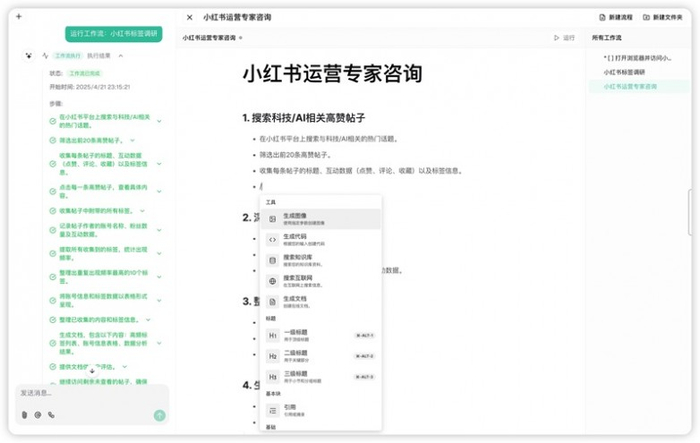Close the 小红书运营专家咨询 editor with the X icon
This screenshot has width=700, height=443.
tap(189, 17)
